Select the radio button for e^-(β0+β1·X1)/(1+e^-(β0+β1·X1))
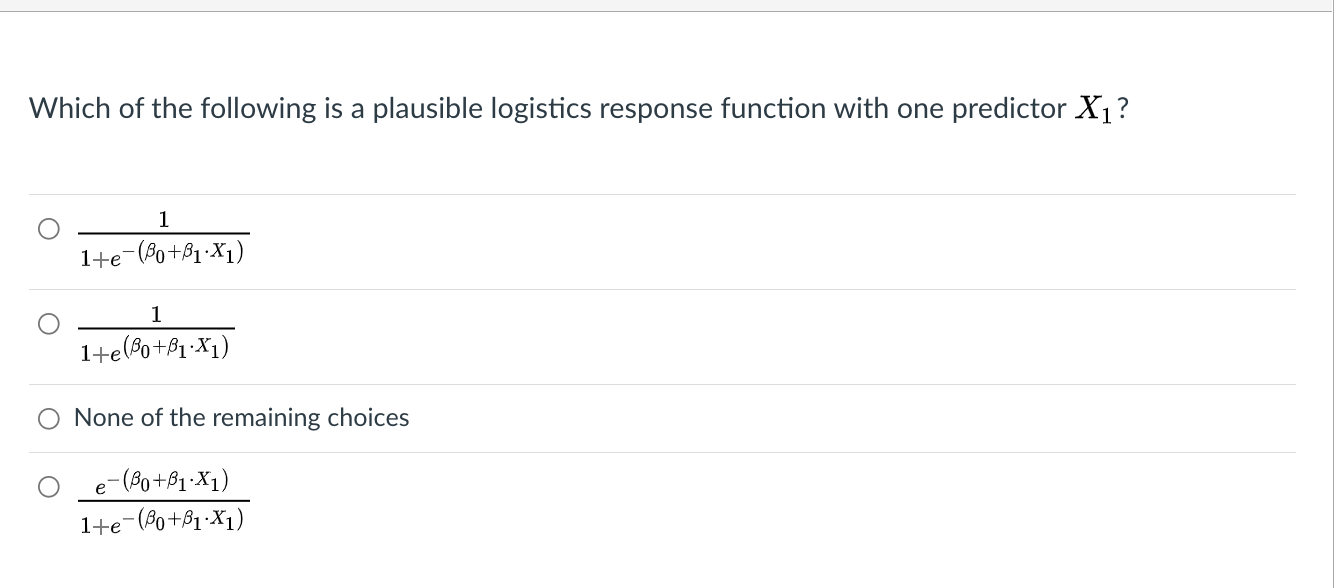 pos(48,487)
